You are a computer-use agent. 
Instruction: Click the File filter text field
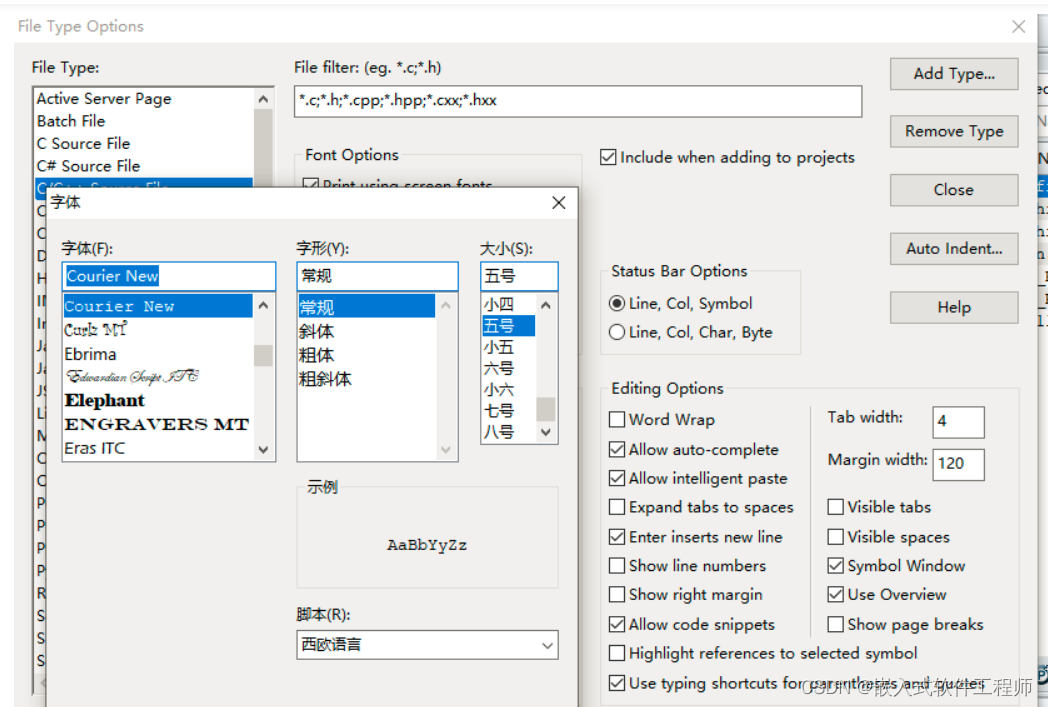(578, 101)
